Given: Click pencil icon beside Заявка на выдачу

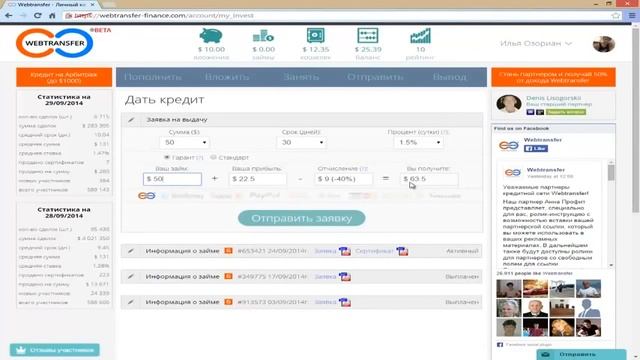Looking at the screenshot, I should 131,120.
